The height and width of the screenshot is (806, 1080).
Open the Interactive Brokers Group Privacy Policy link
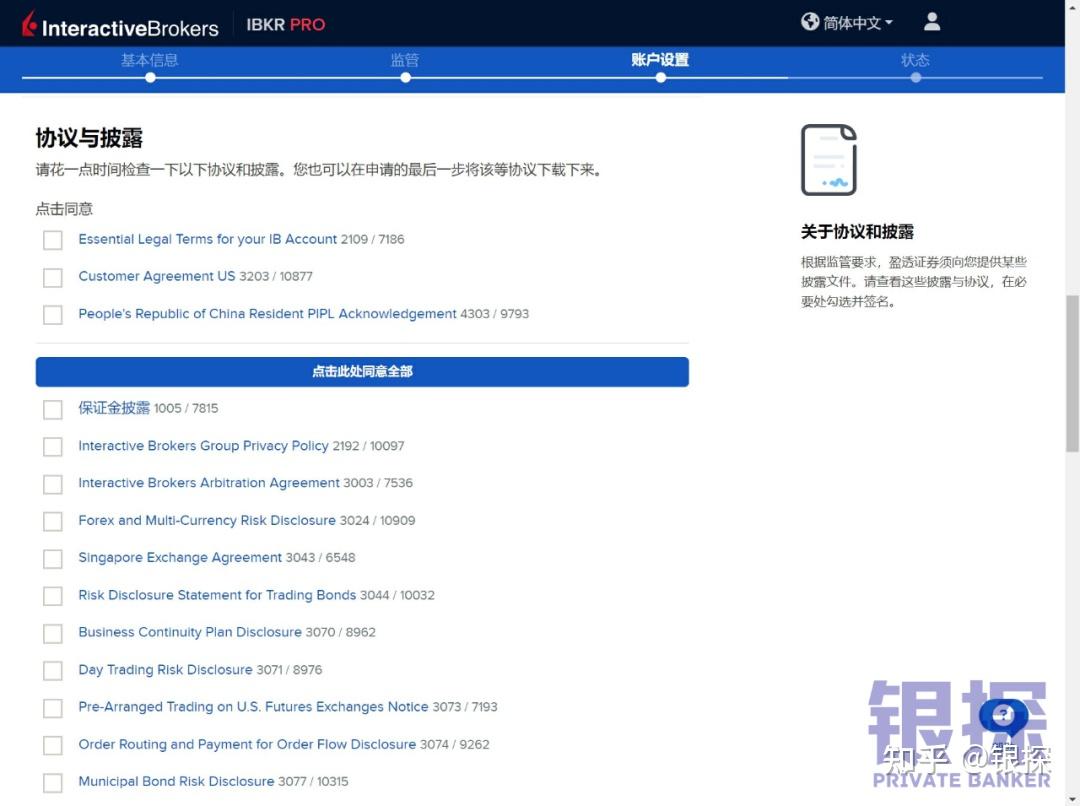[202, 446]
